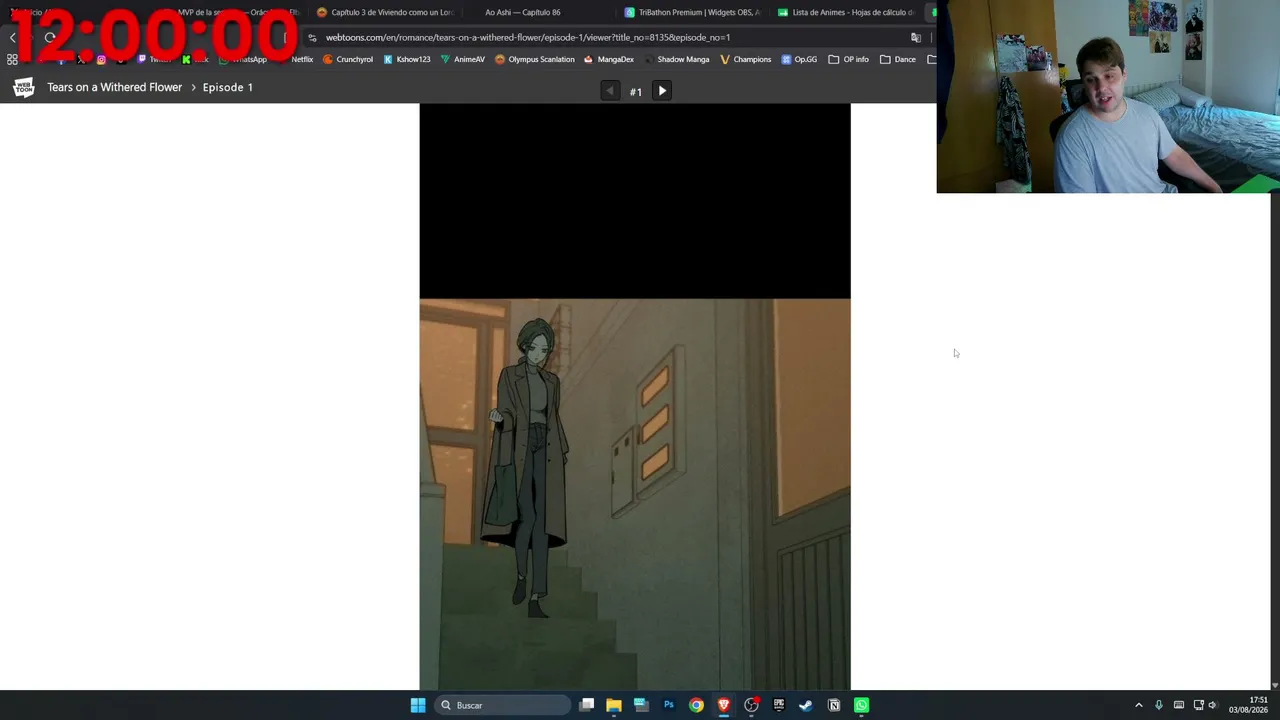View site information icon in address bar
The image size is (1280, 720).
tap(313, 38)
